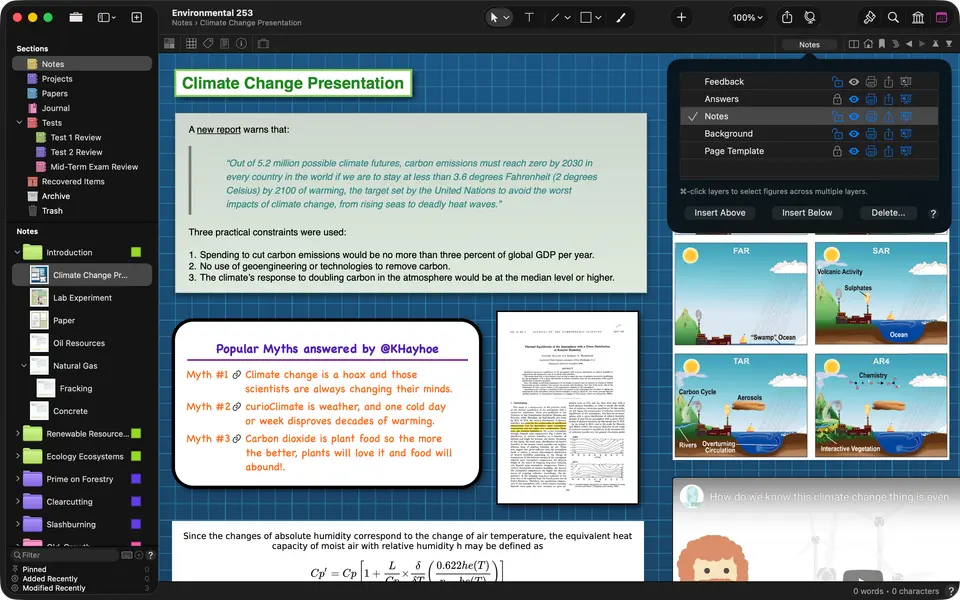Click the home icon in navigation bar
This screenshot has width=960, height=600.
click(x=868, y=43)
